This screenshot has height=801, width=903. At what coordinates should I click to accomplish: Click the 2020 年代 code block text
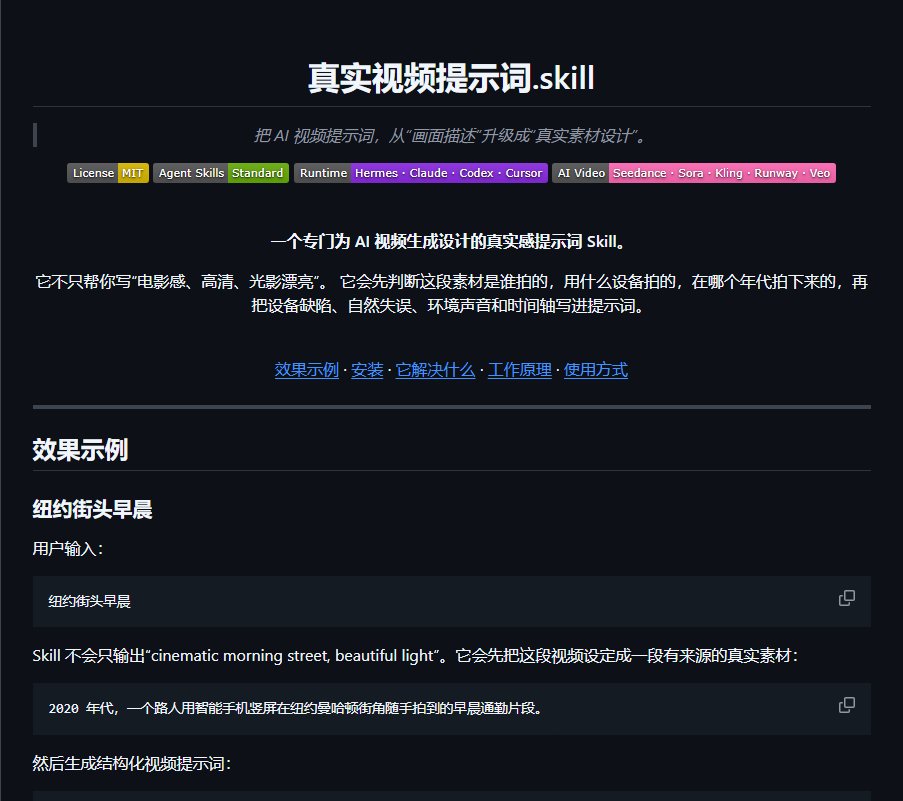pos(296,708)
